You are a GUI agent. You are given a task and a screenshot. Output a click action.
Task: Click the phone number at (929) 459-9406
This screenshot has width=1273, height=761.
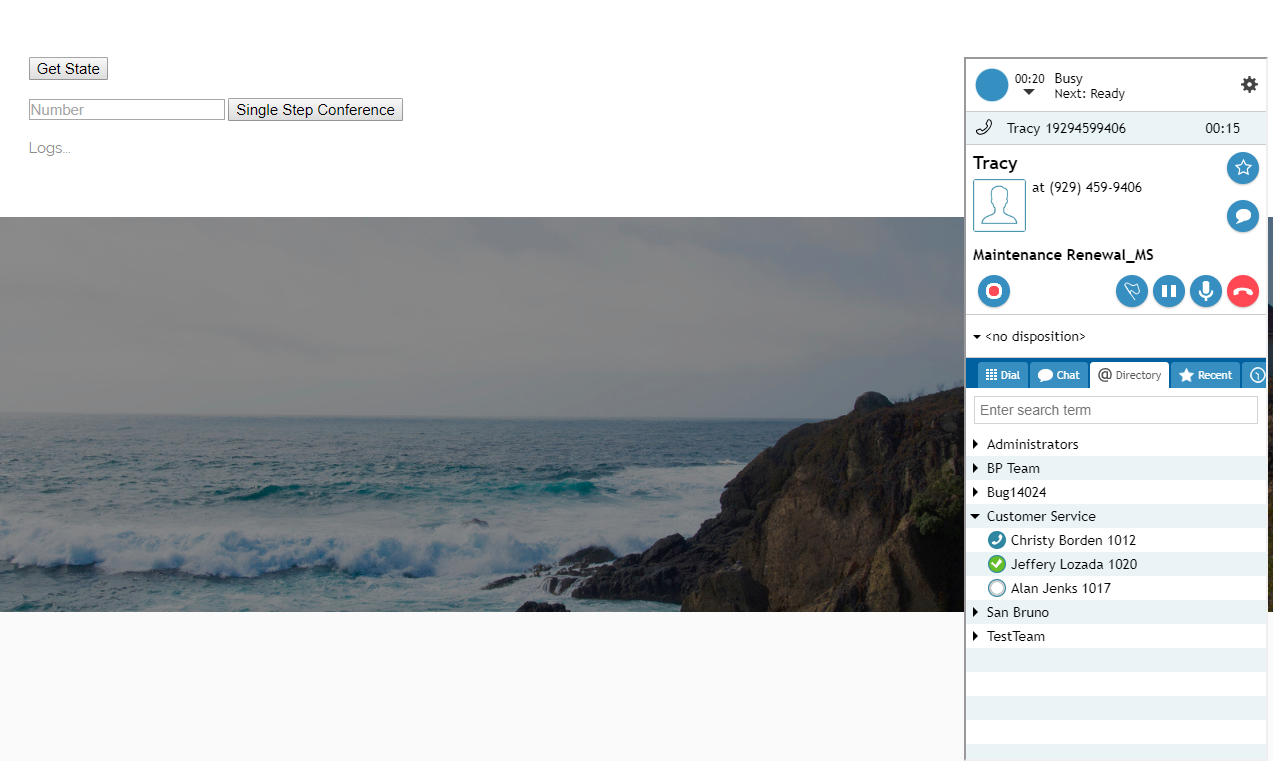click(1087, 187)
